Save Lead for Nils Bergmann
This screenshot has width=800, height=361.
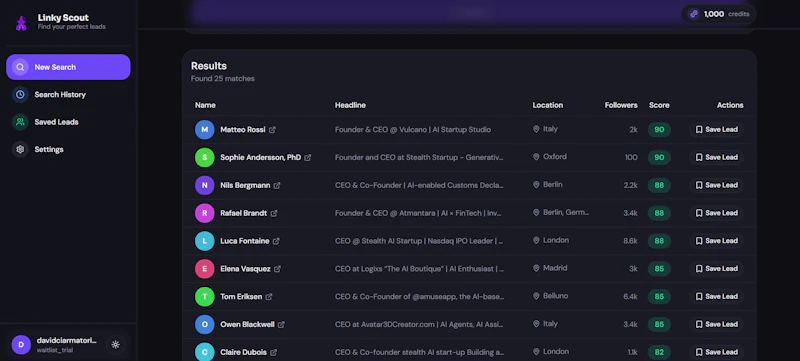pyautogui.click(x=716, y=185)
